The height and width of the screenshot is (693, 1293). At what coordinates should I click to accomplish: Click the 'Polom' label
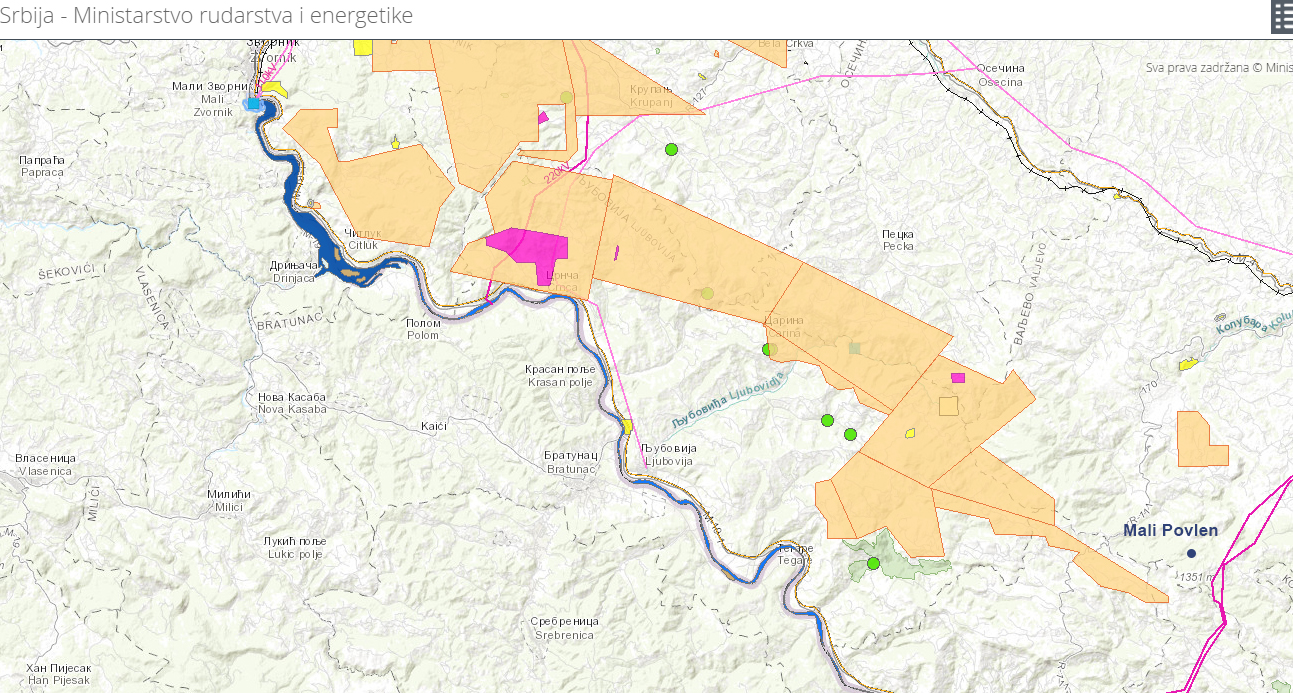(423, 329)
